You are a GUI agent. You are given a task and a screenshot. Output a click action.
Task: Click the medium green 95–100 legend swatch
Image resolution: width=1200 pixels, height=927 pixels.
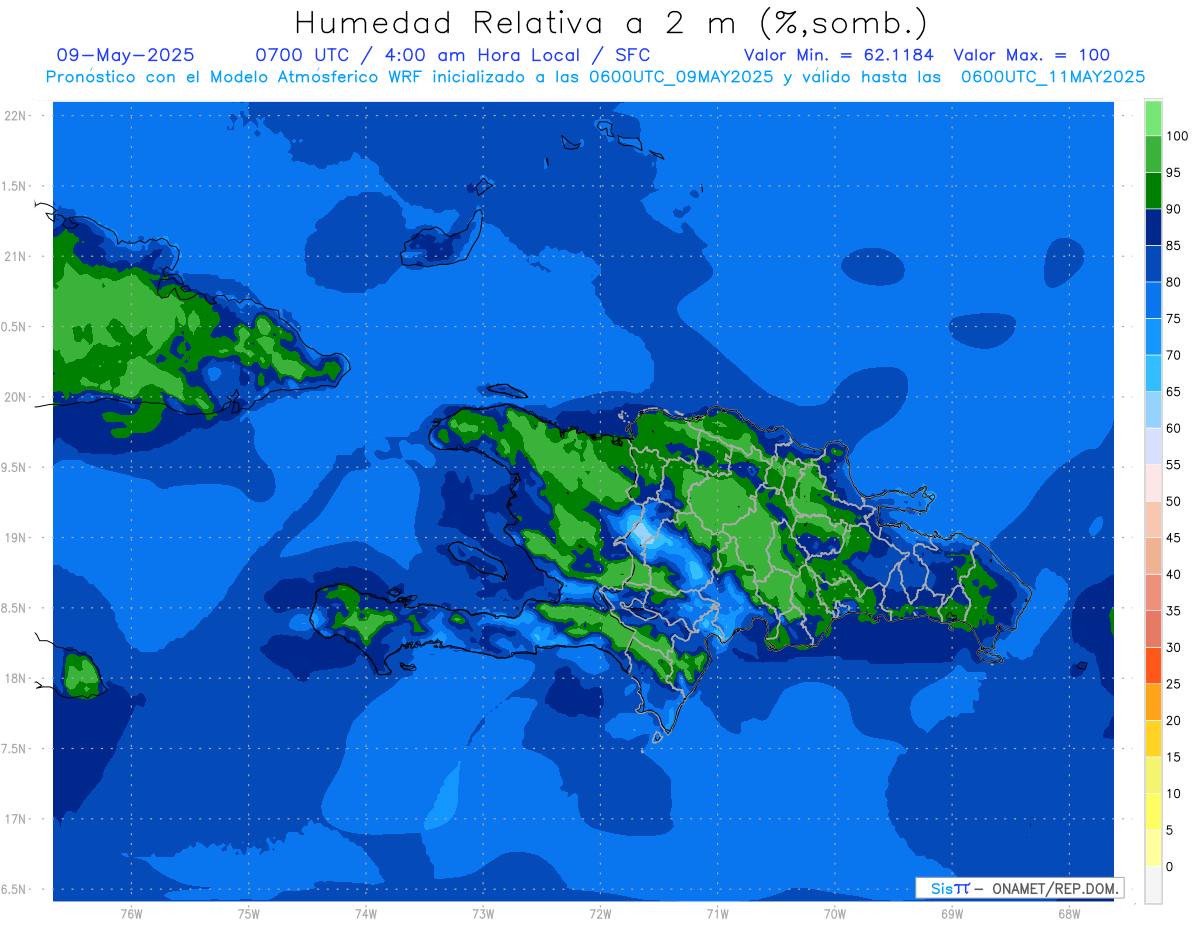[x=1153, y=154]
